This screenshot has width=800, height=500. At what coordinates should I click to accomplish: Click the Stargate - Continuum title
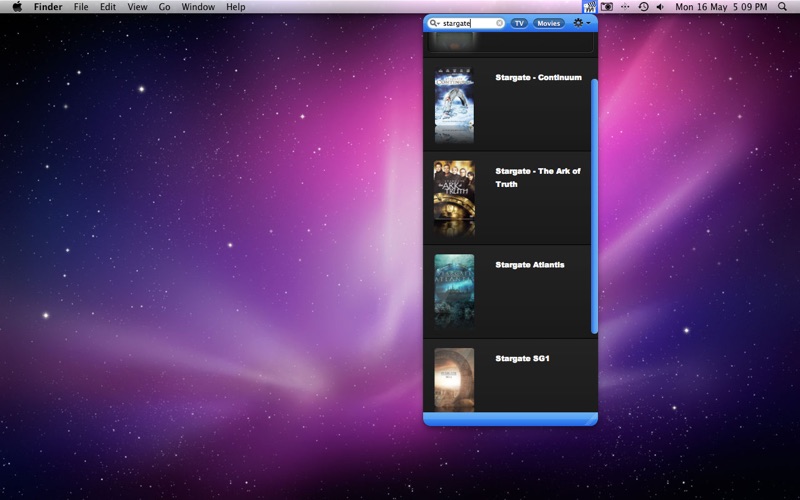point(538,78)
